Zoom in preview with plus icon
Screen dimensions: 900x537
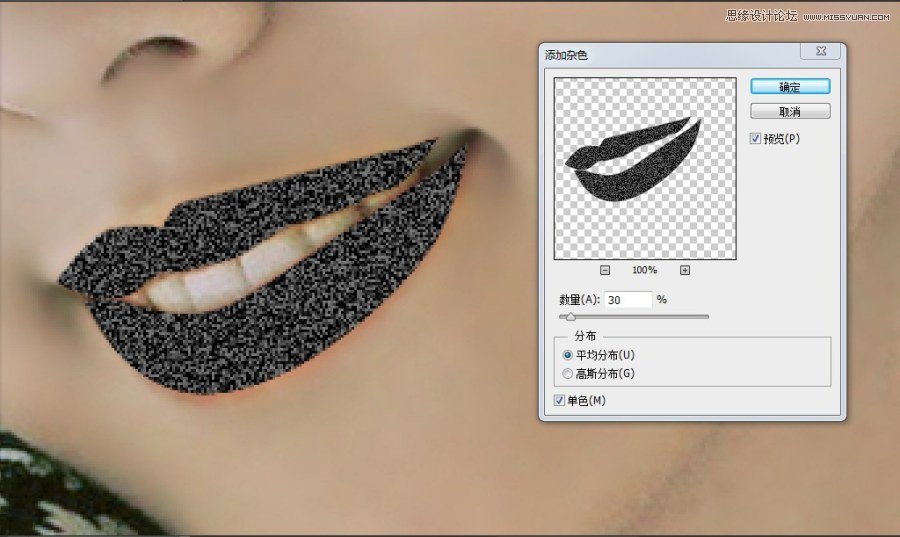coord(685,270)
